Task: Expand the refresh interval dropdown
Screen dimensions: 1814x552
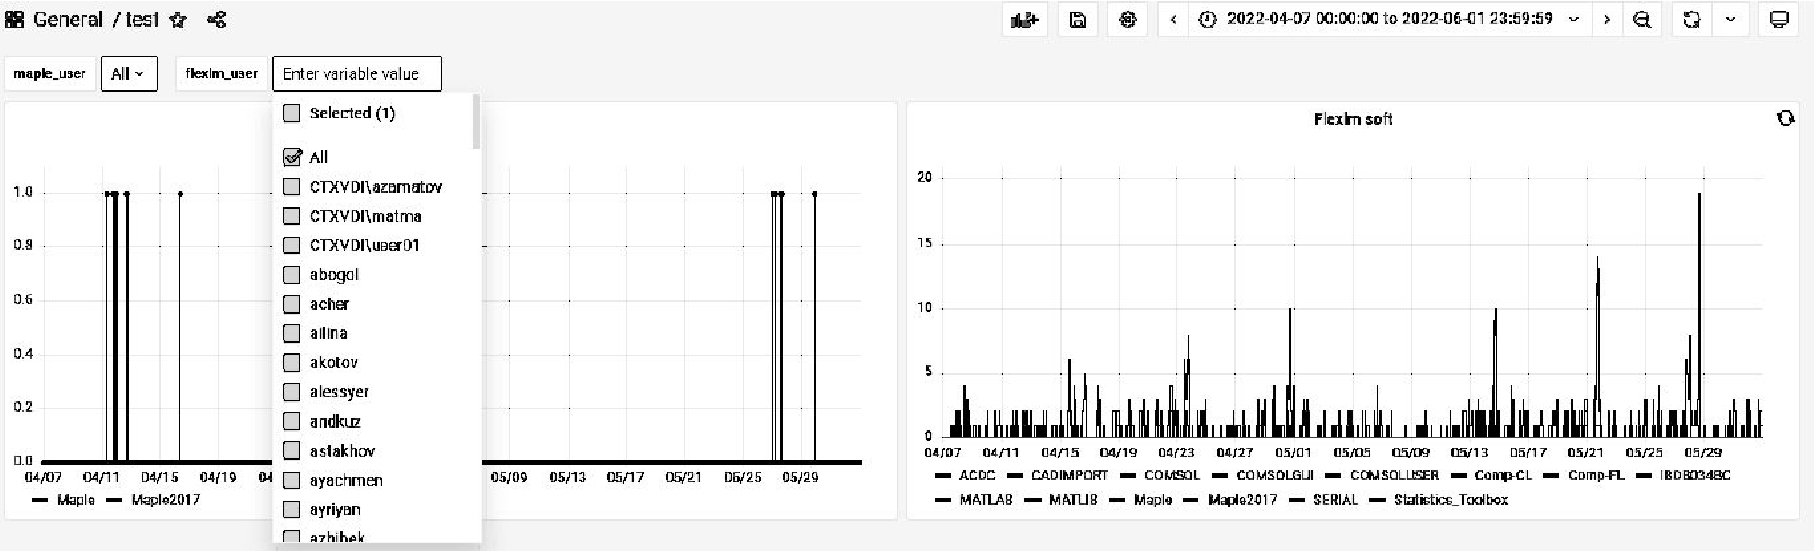Action: pyautogui.click(x=1731, y=20)
